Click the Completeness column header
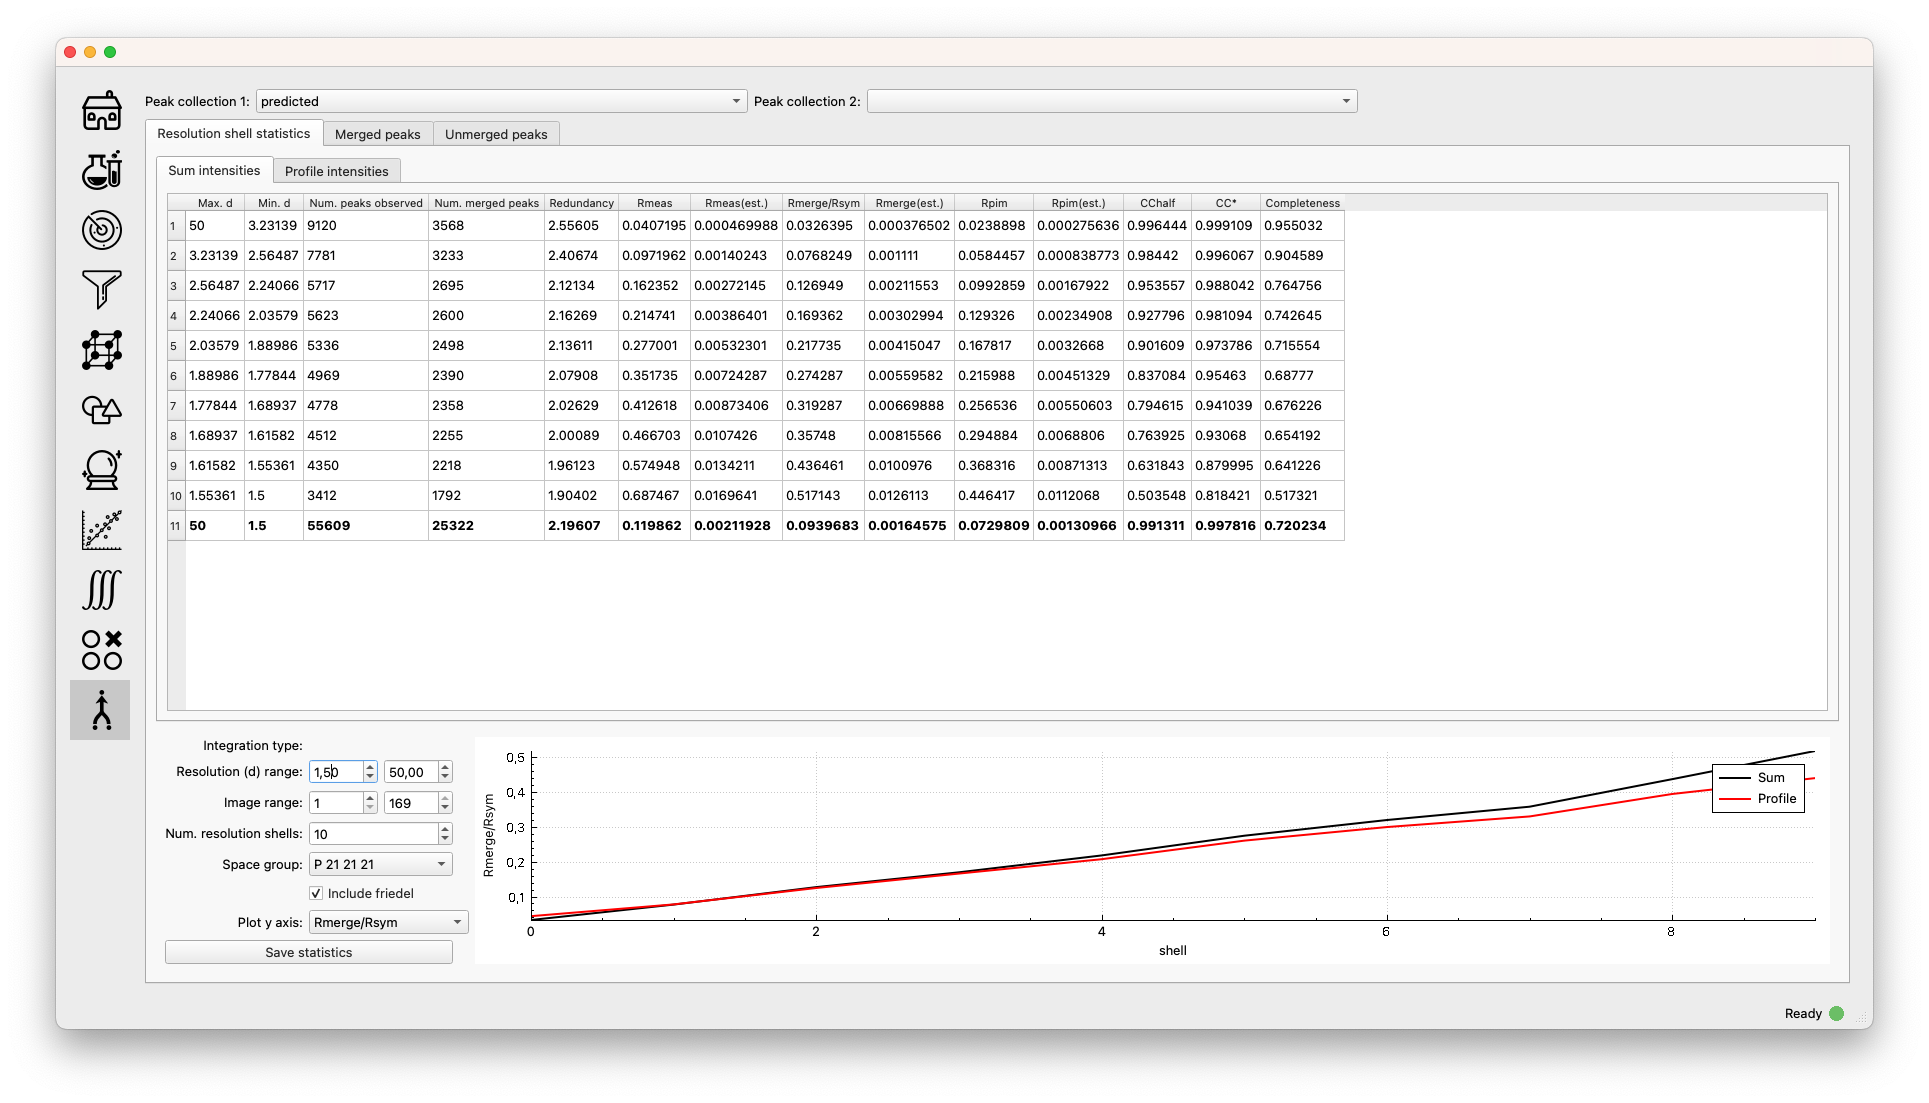Viewport: 1929px width, 1103px height. [x=1302, y=203]
